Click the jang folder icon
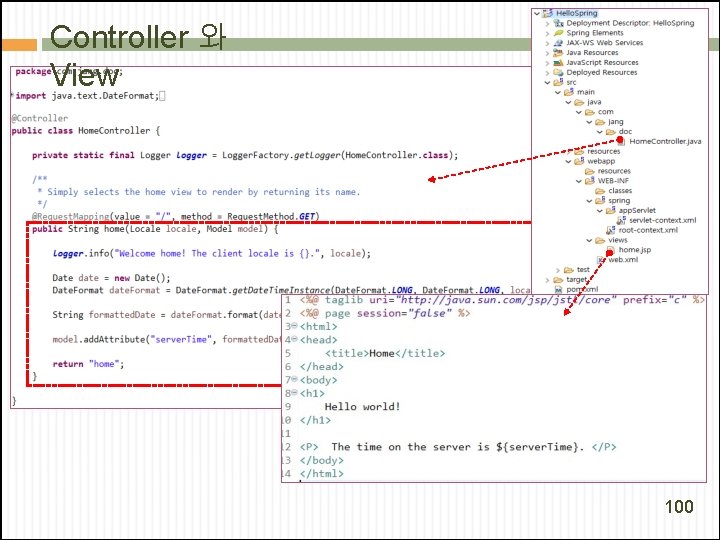Viewport: 720px width, 540px height. (x=600, y=122)
